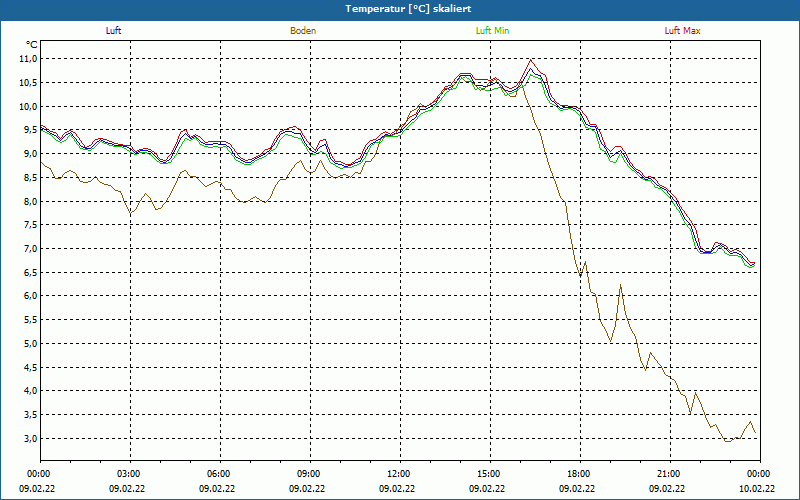The width and height of the screenshot is (800, 500).
Task: Click the °C unit label on axis
Action: coord(32,45)
